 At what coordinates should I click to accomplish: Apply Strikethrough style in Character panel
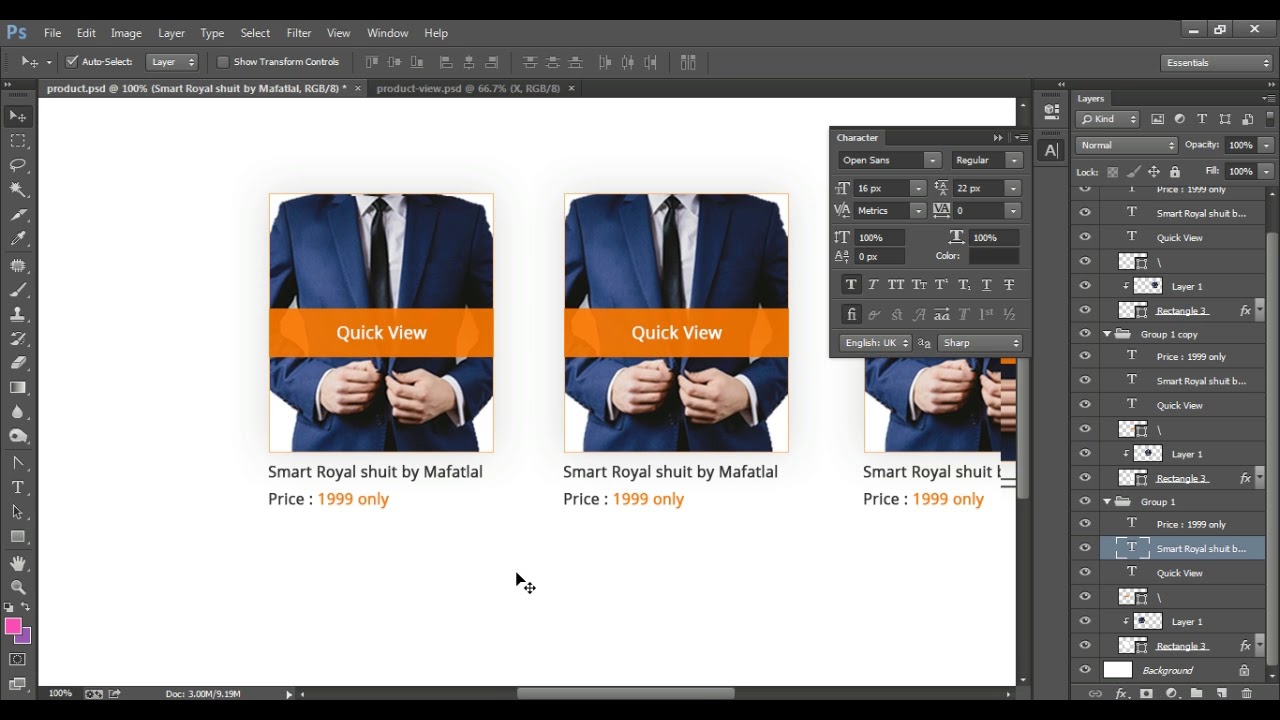coord(1010,285)
